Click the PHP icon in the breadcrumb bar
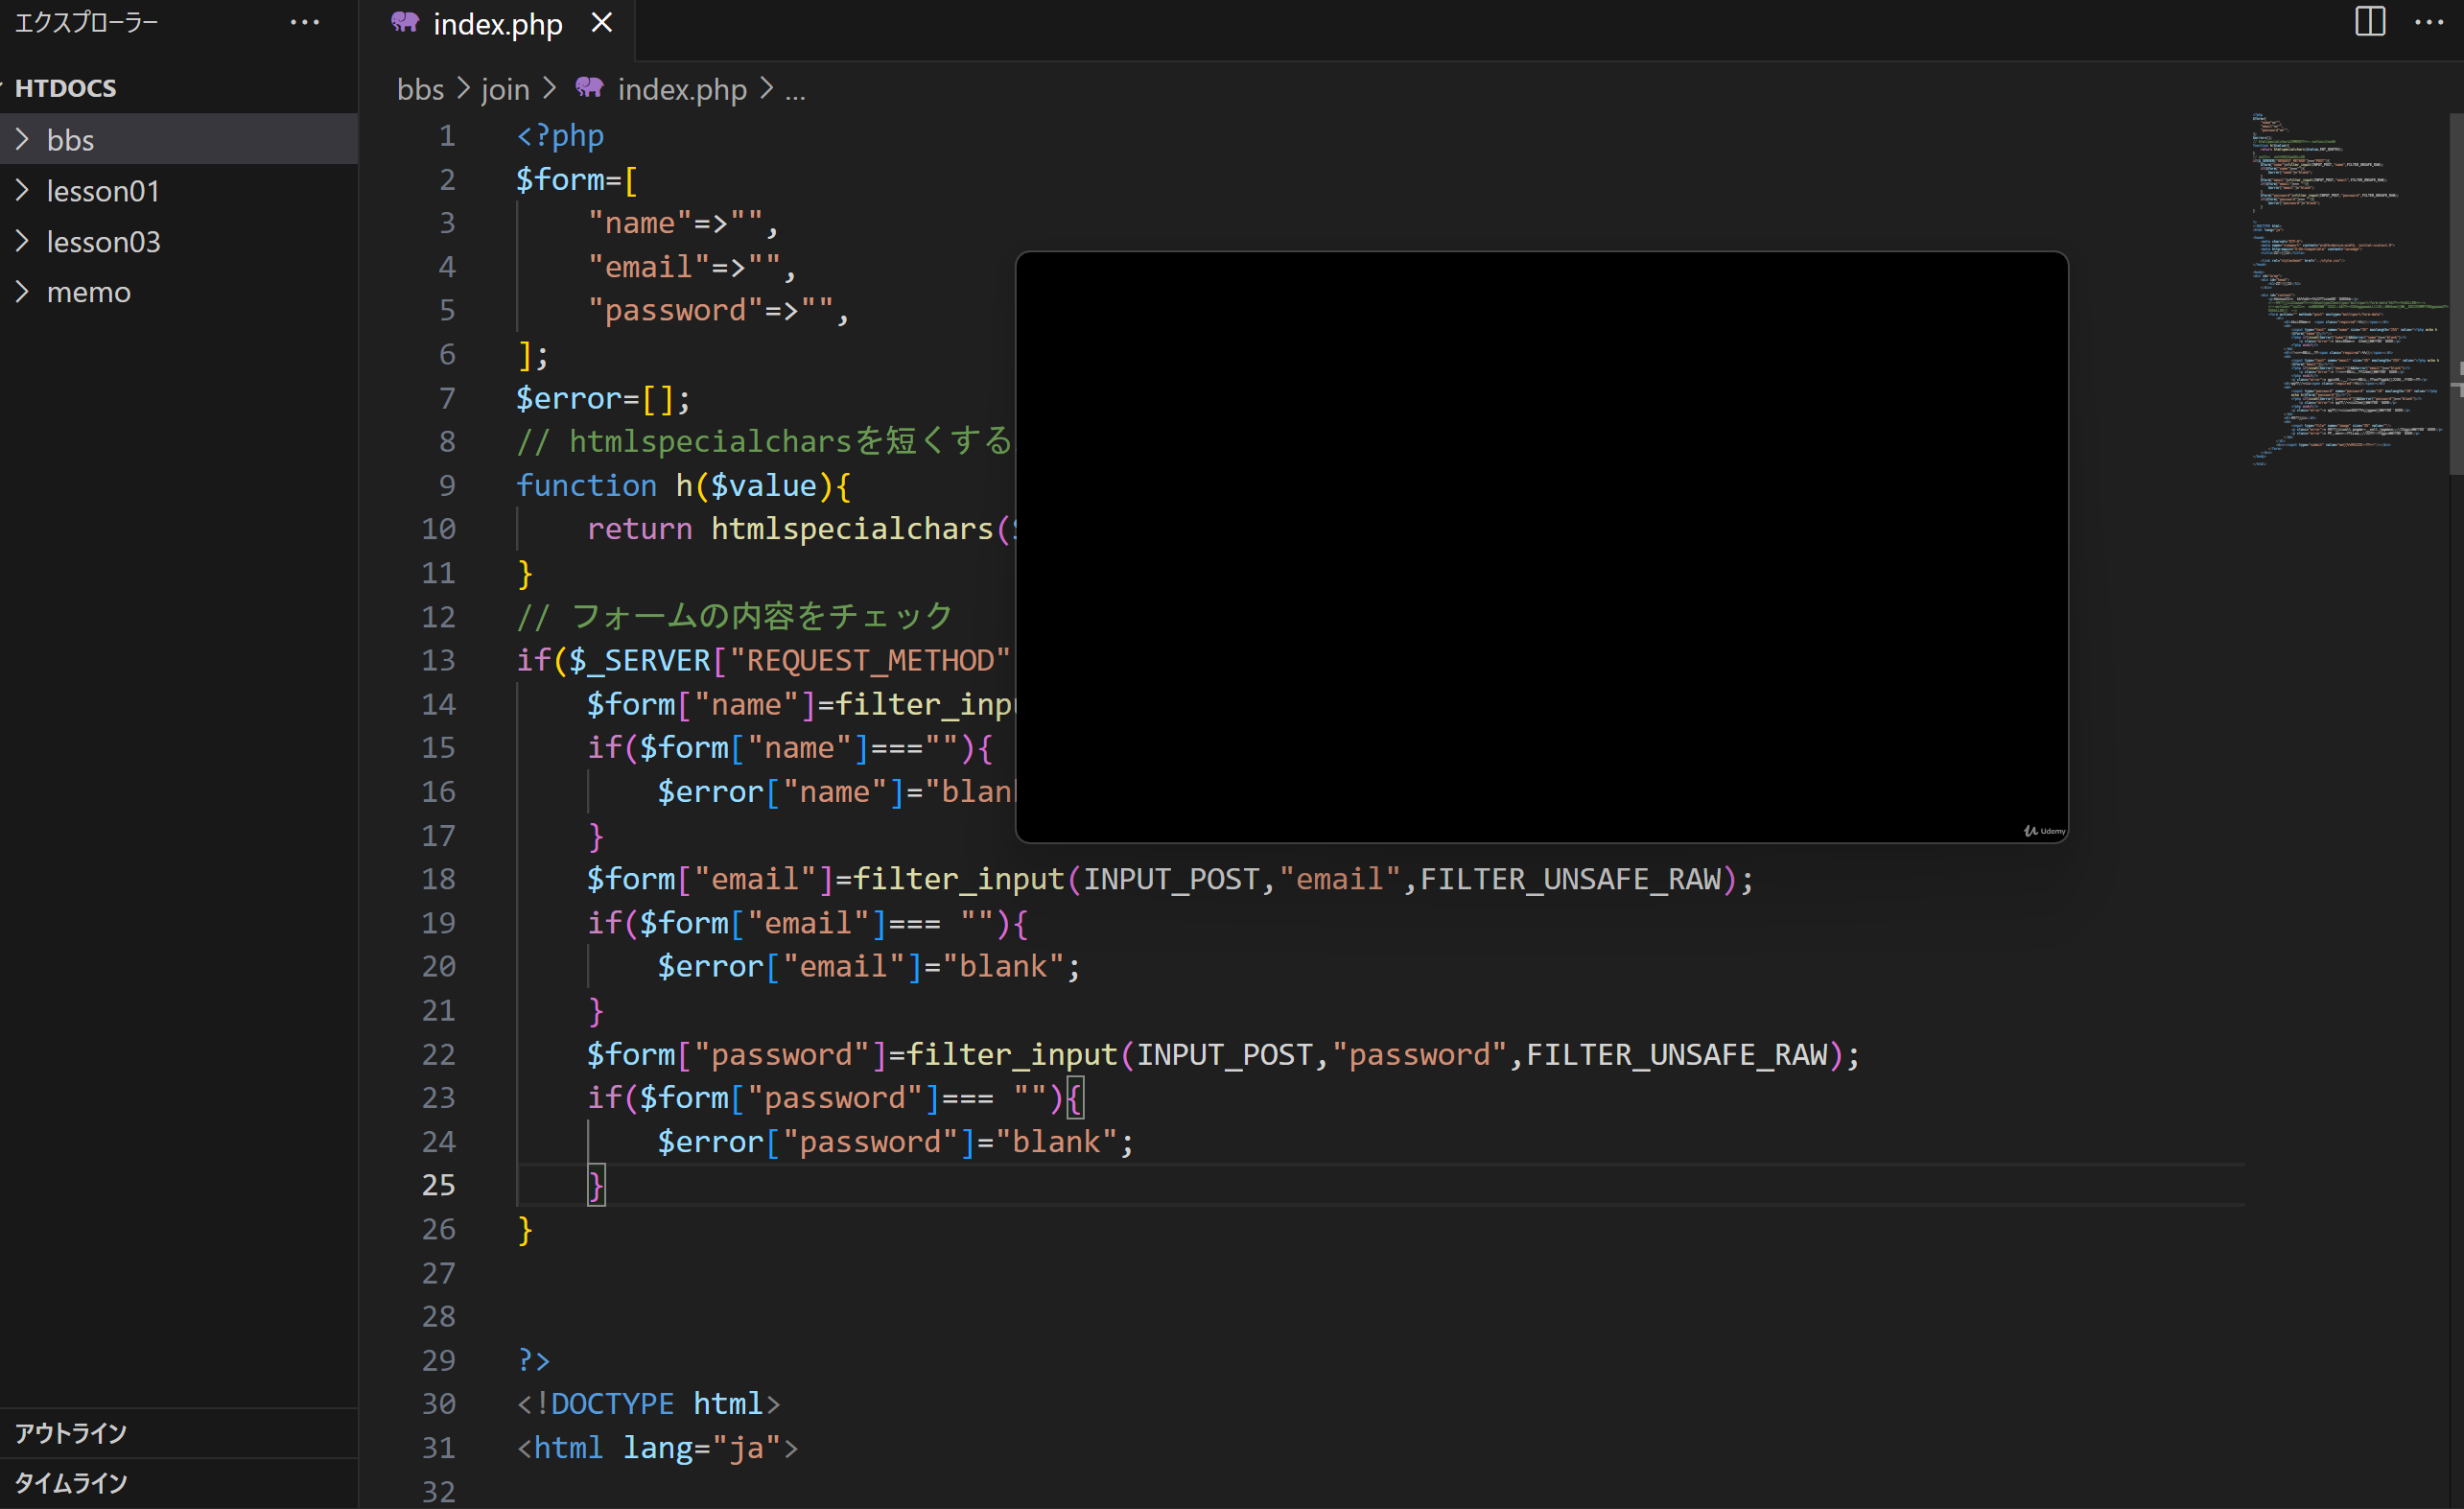Viewport: 2464px width, 1509px height. pos(589,88)
